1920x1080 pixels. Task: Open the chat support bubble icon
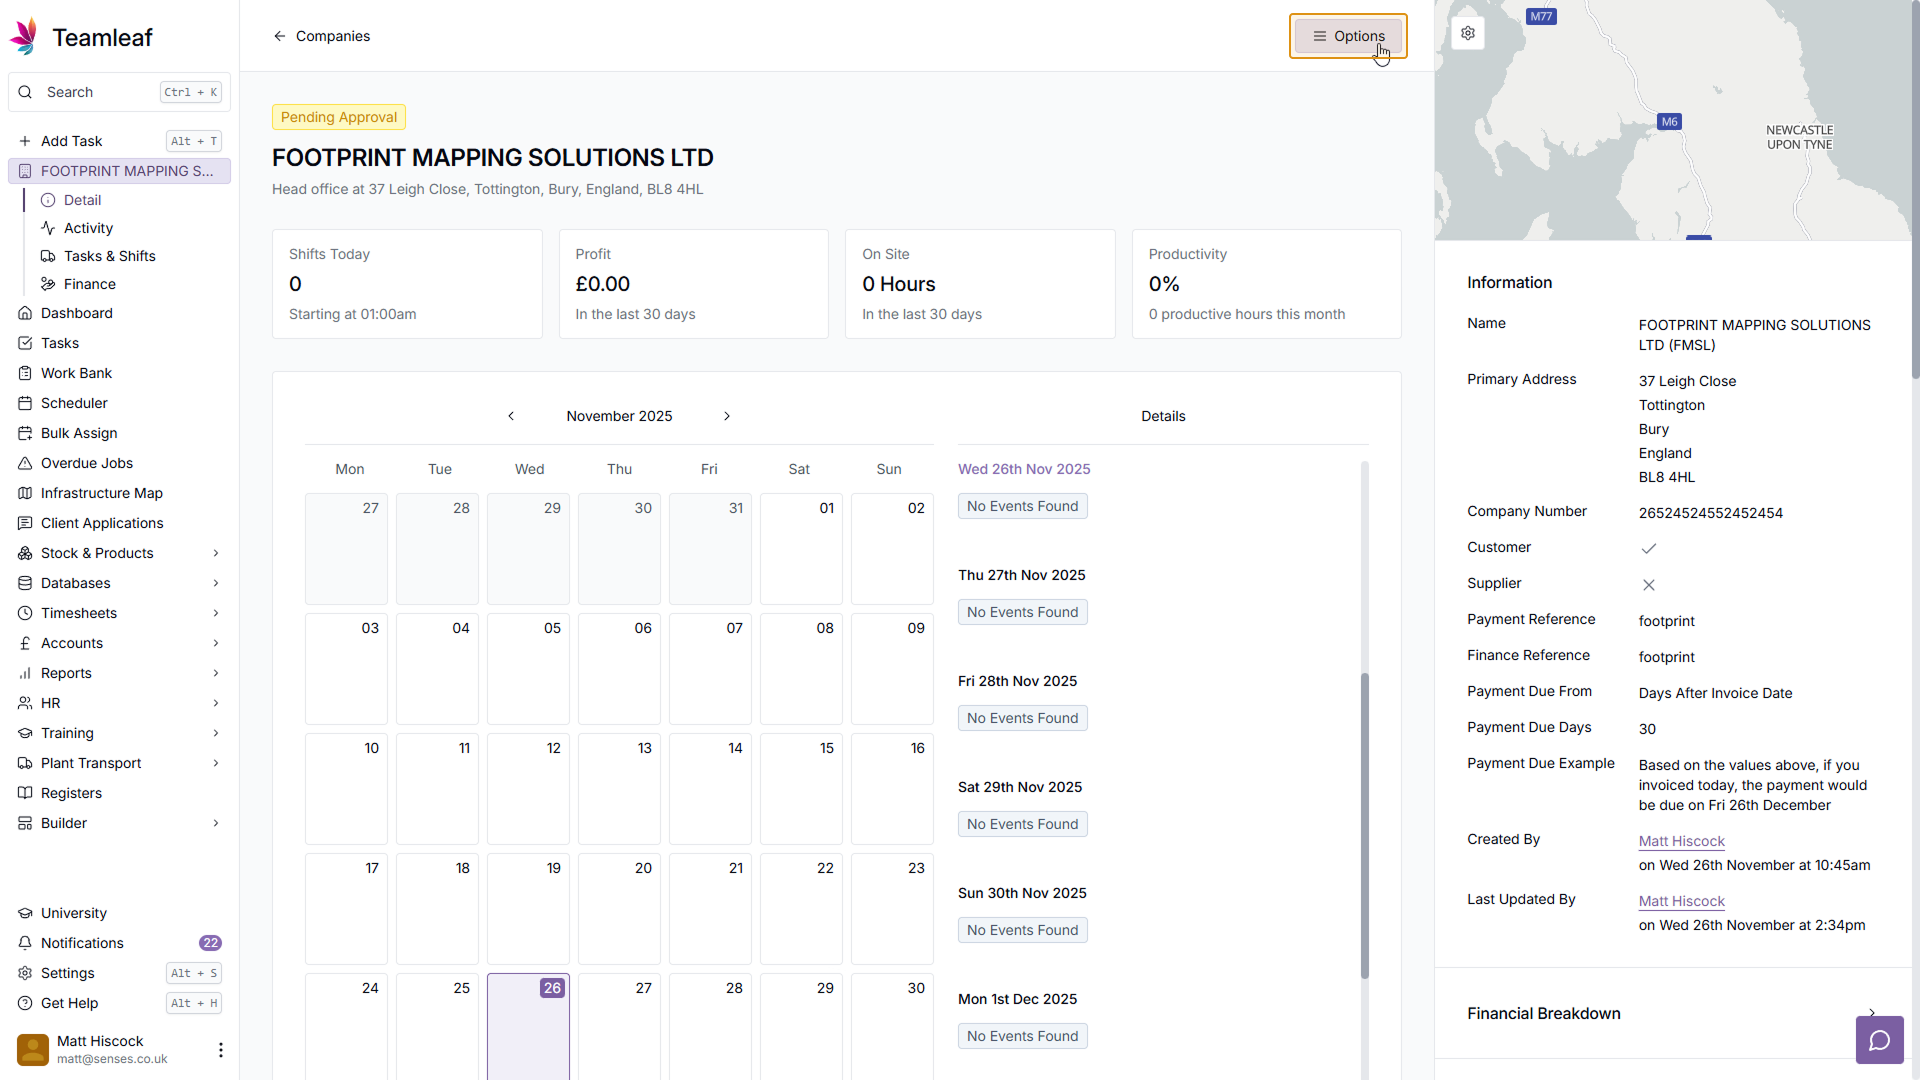pyautogui.click(x=1879, y=1040)
